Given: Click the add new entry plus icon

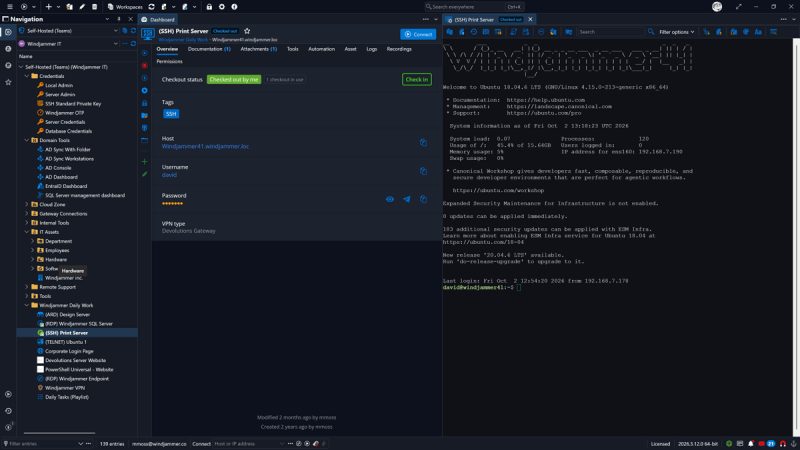Looking at the screenshot, I should 48,7.
